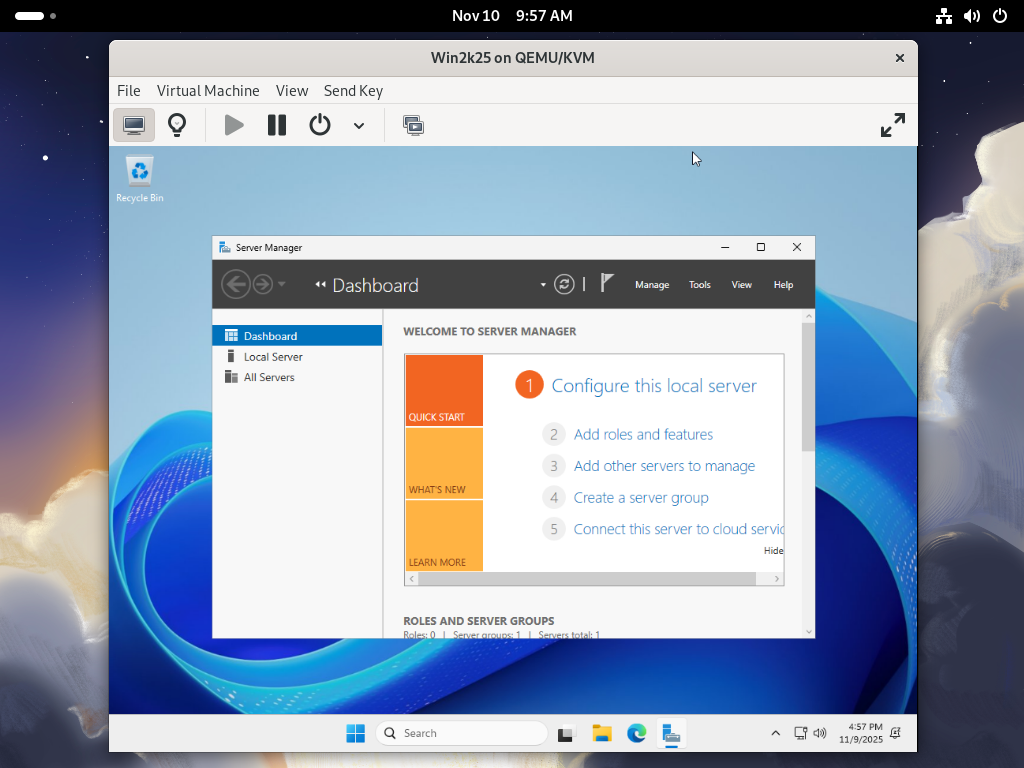The width and height of the screenshot is (1024, 768).
Task: Open the Tools menu in Server Manager
Action: (x=699, y=285)
